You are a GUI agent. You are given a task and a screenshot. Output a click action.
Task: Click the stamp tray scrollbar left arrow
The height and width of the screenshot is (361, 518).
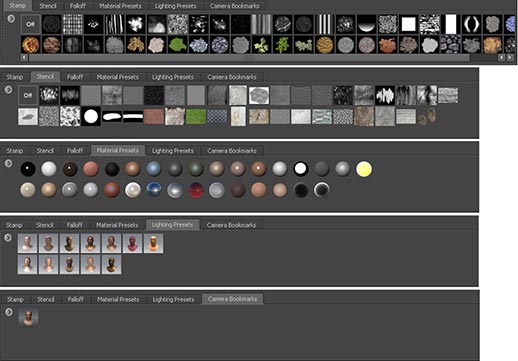tap(24, 58)
